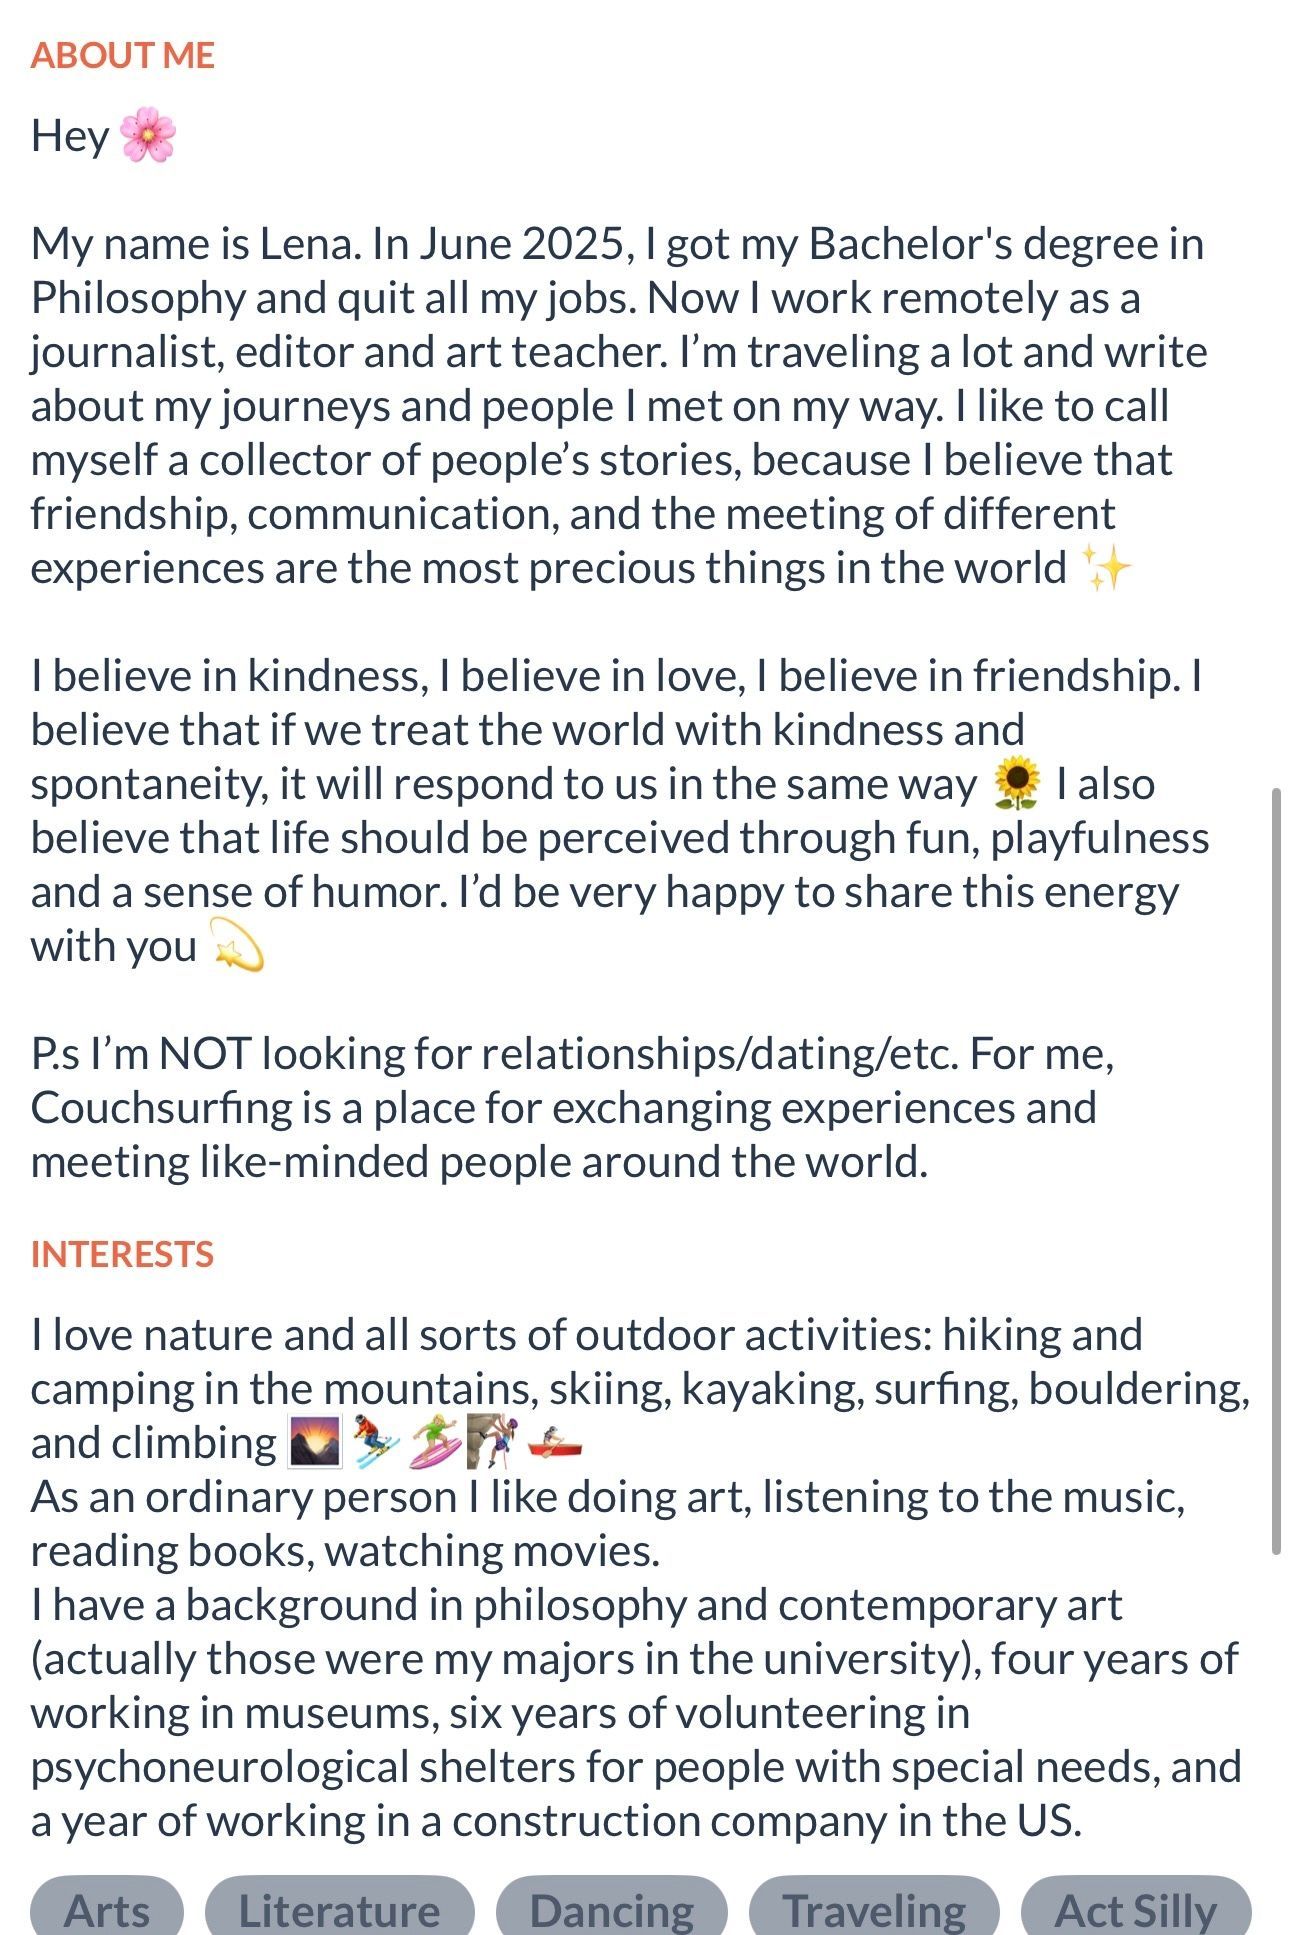Click the dizzy star emoji after 'with you'

(238, 947)
